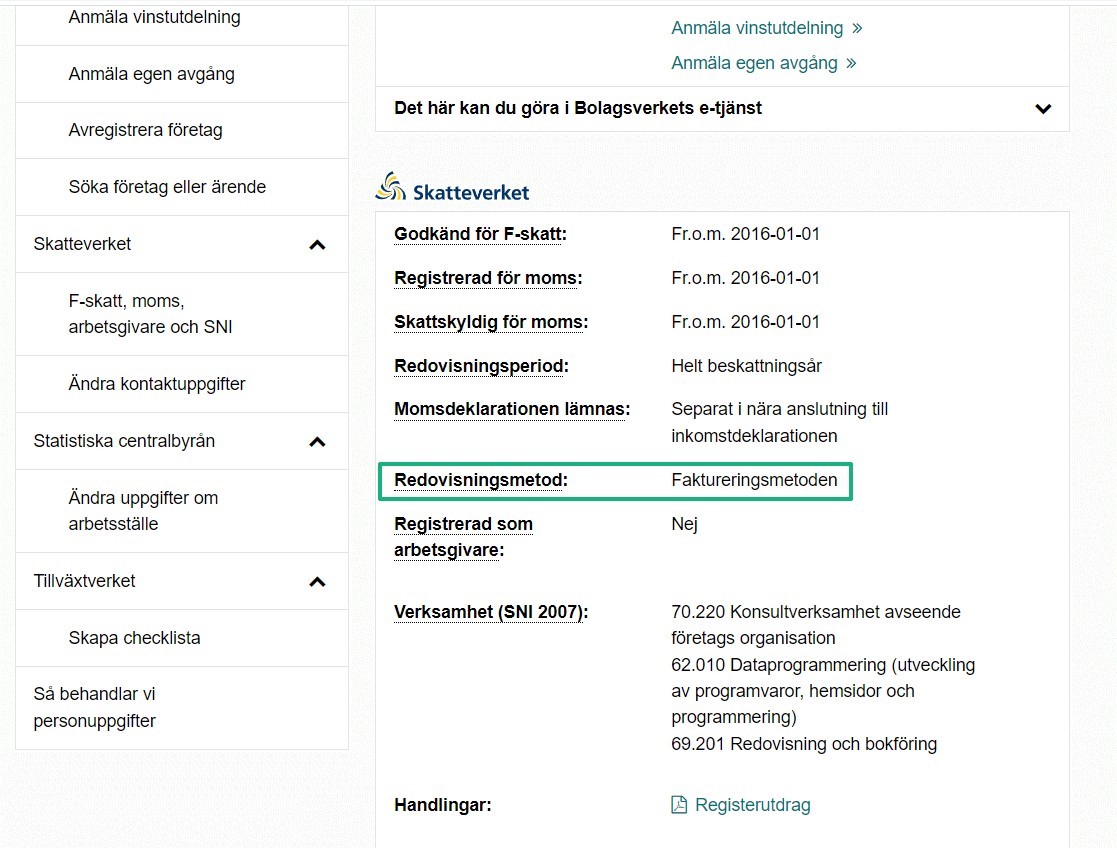Expand 'Det här kan du göra i Bolagsverkets e-tjänst'
Screen dimensions: 1117x848
tap(1043, 109)
